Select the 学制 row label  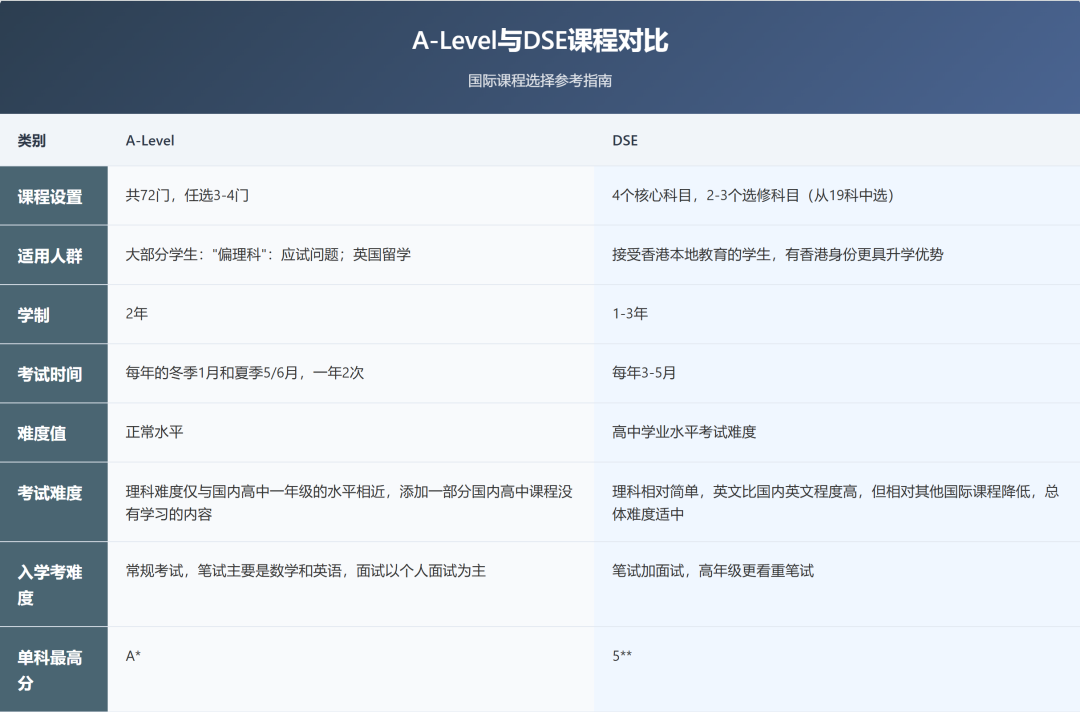click(54, 315)
